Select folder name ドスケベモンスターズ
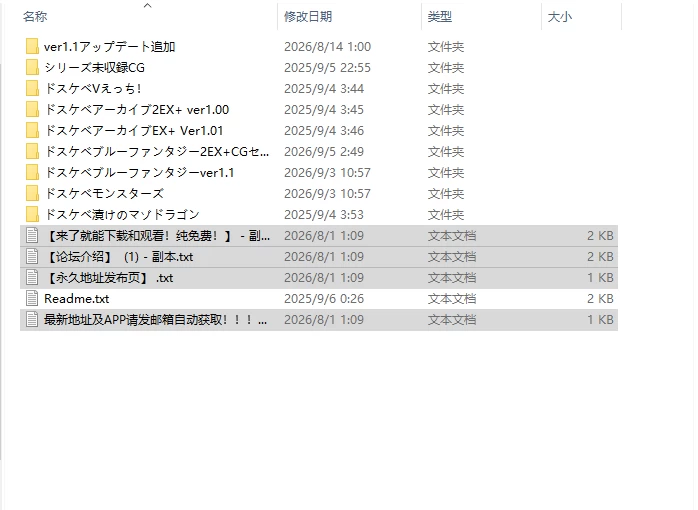Screen dimensions: 698x510 tap(104, 193)
